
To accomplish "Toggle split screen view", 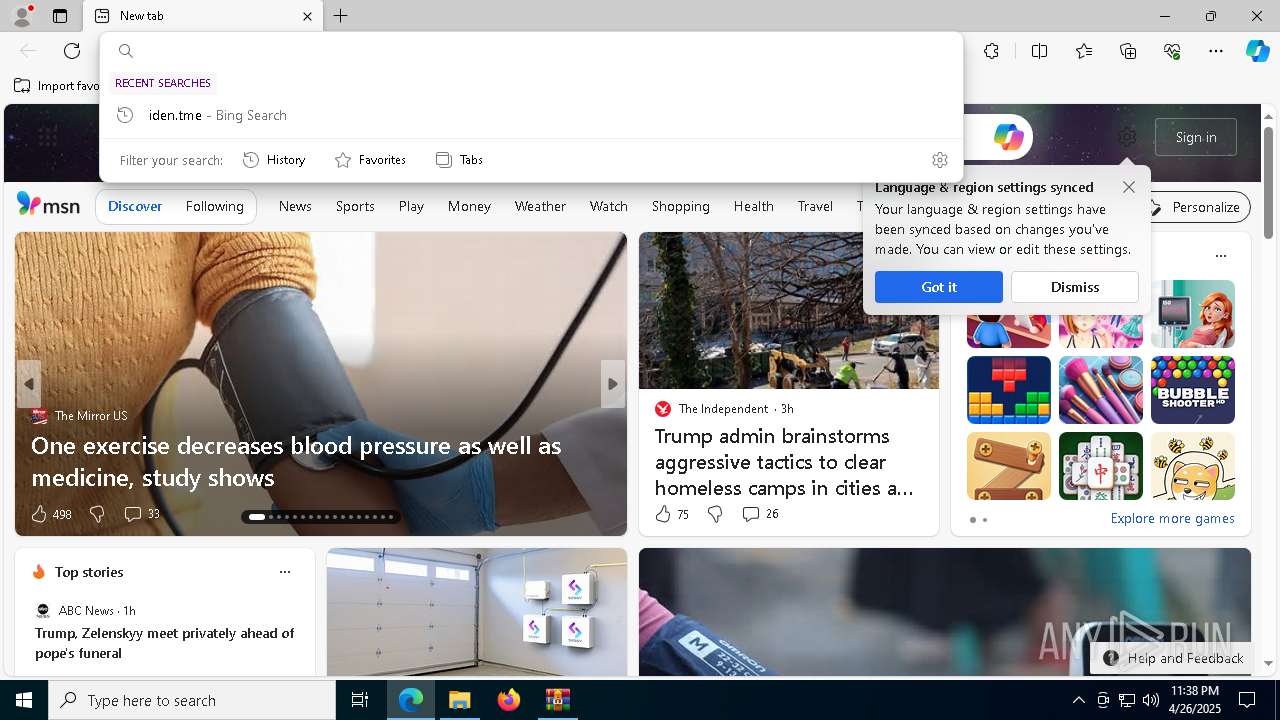I will 1039,51.
